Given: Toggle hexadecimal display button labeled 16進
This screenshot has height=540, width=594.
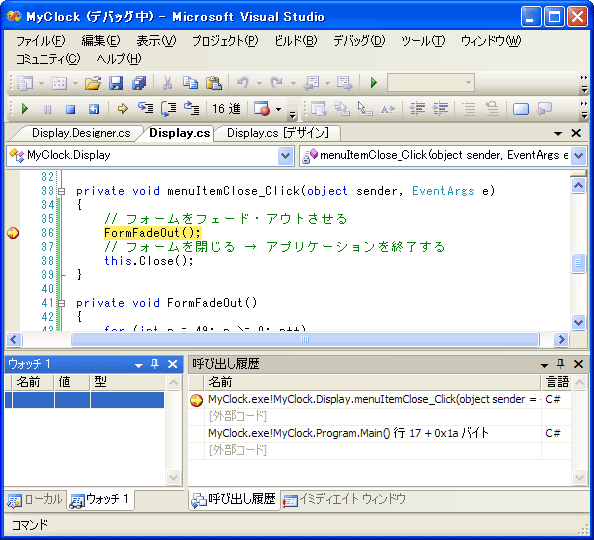Looking at the screenshot, I should [226, 109].
